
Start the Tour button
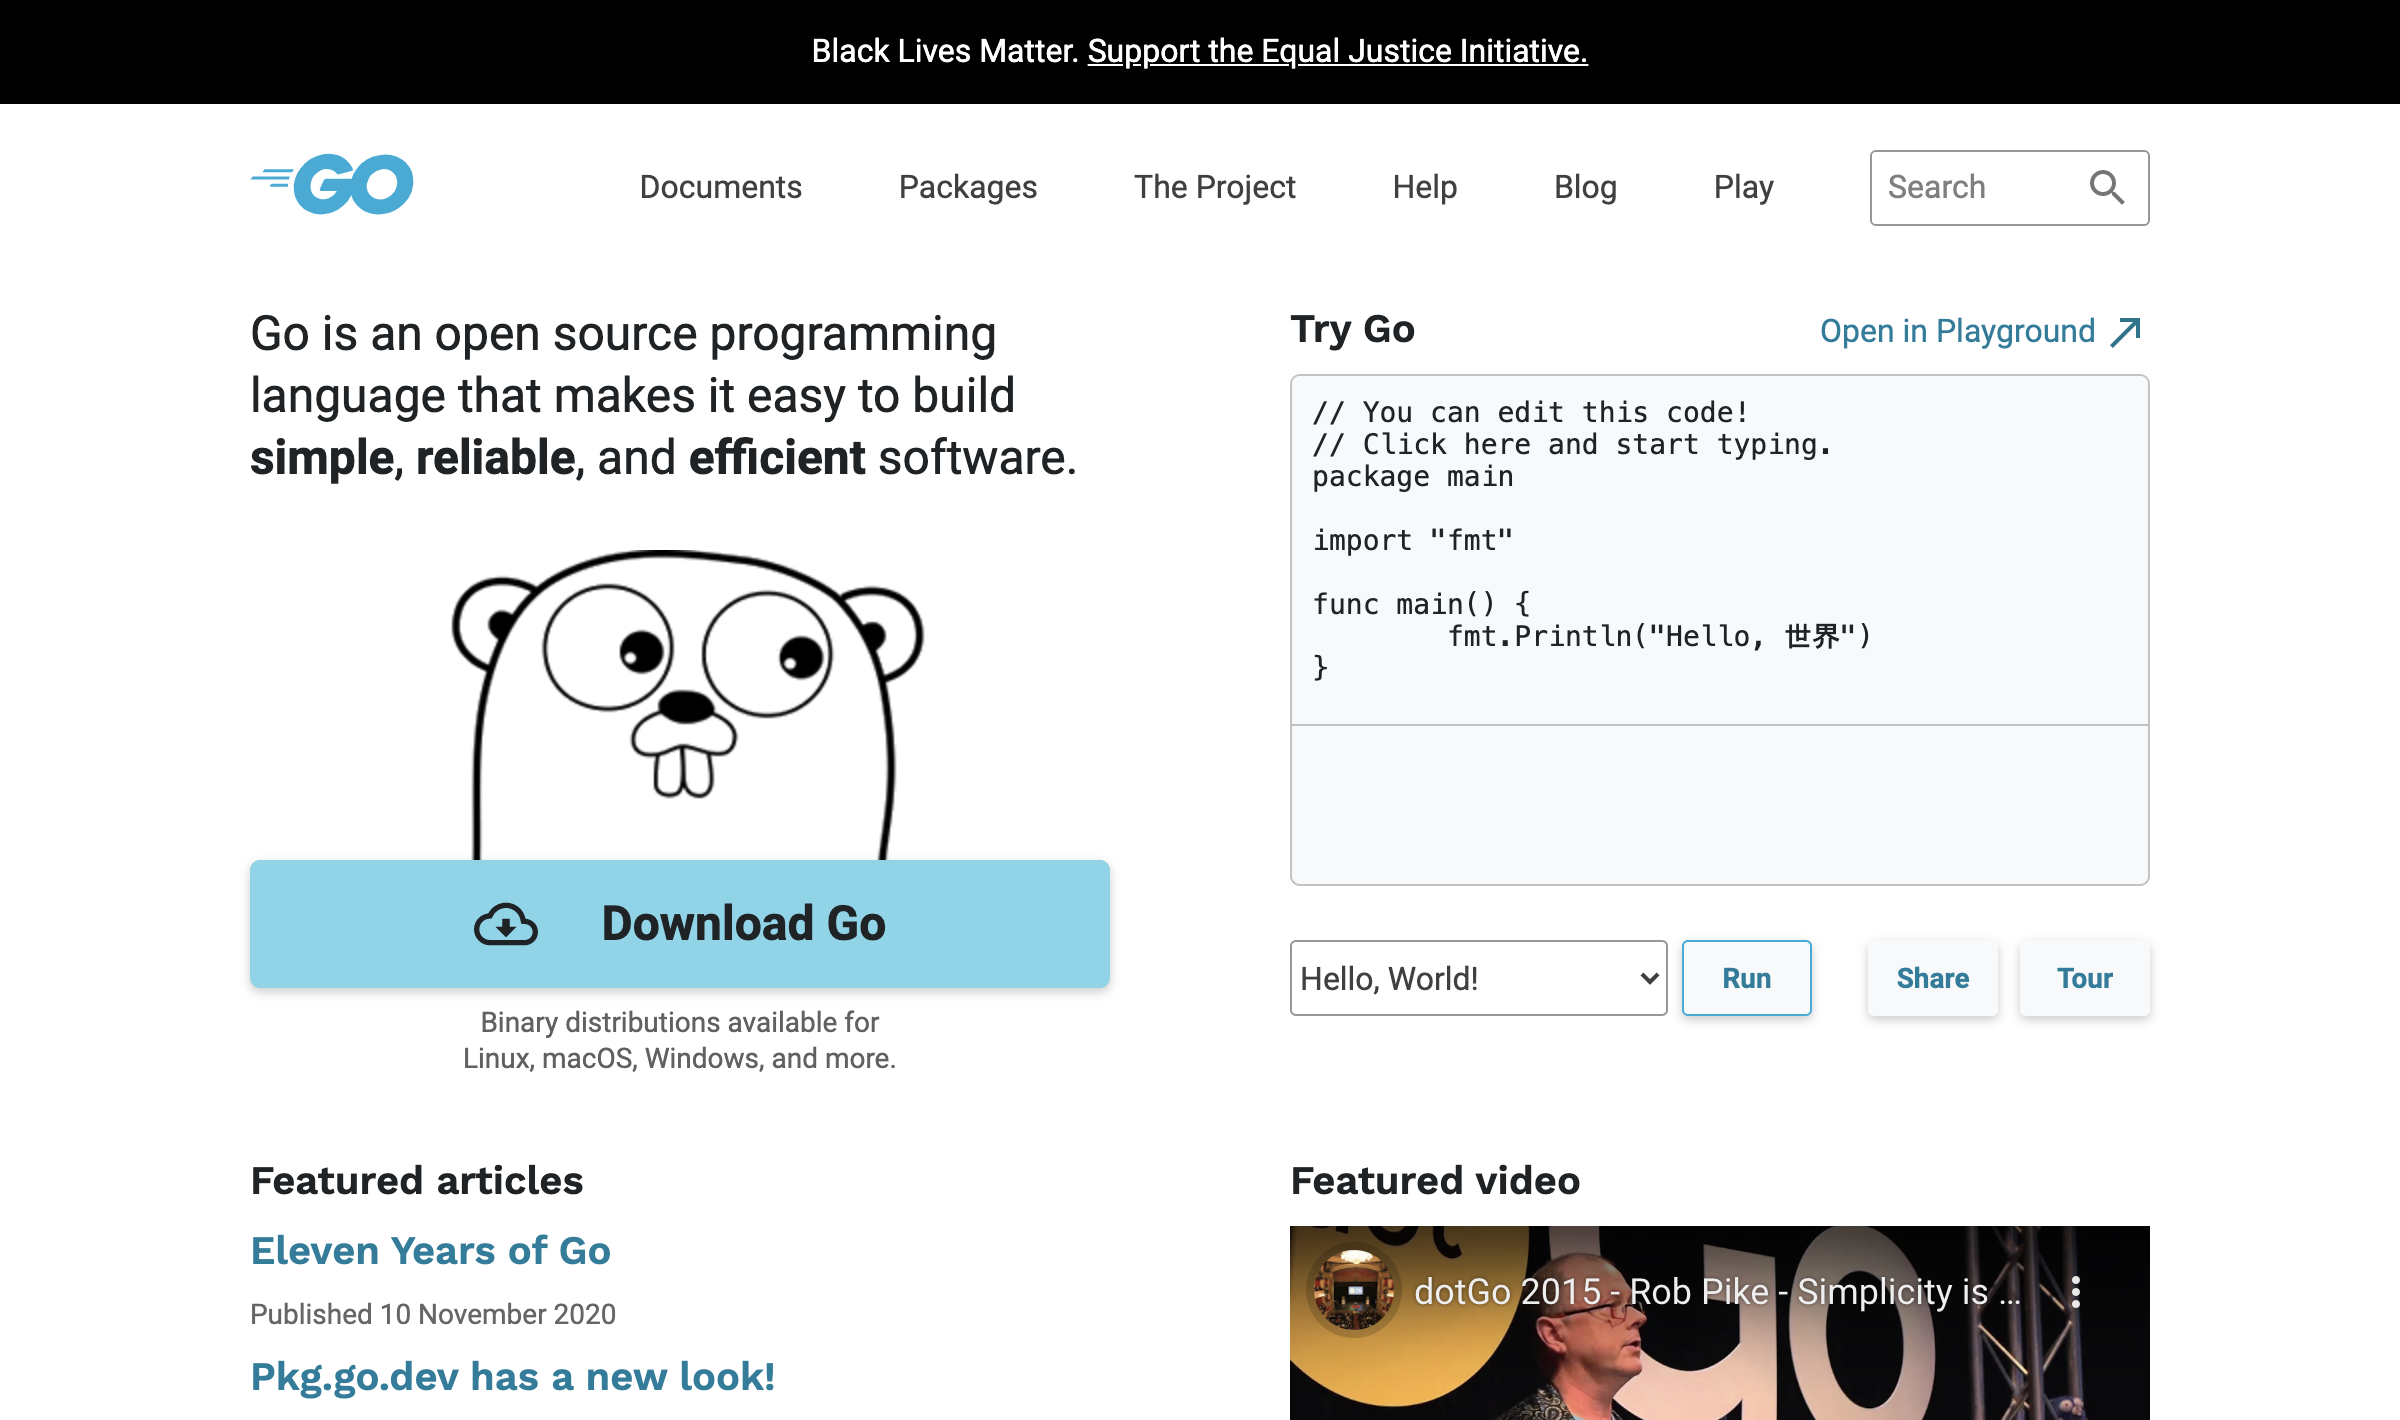tap(2084, 978)
